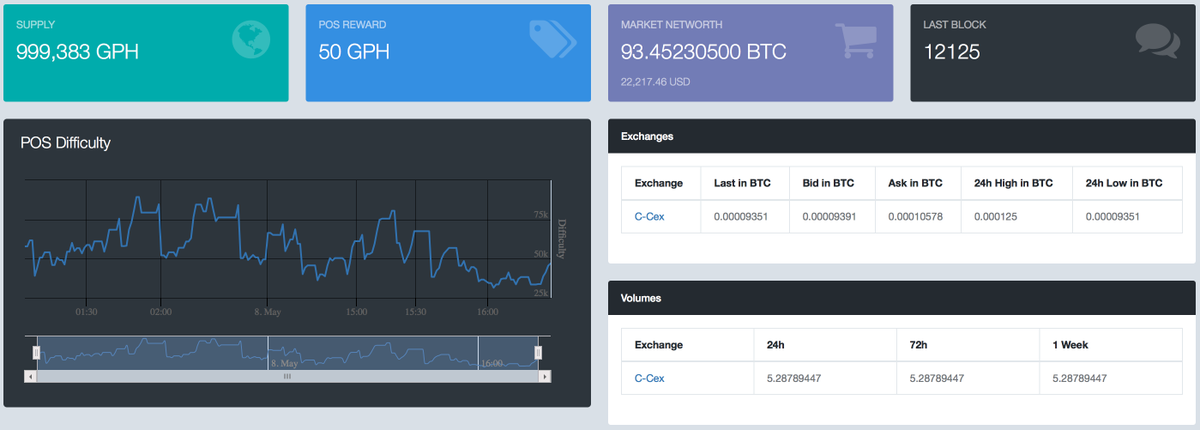Click the Bid in BTC column header
Image resolution: width=1200 pixels, height=430 pixels.
click(828, 183)
